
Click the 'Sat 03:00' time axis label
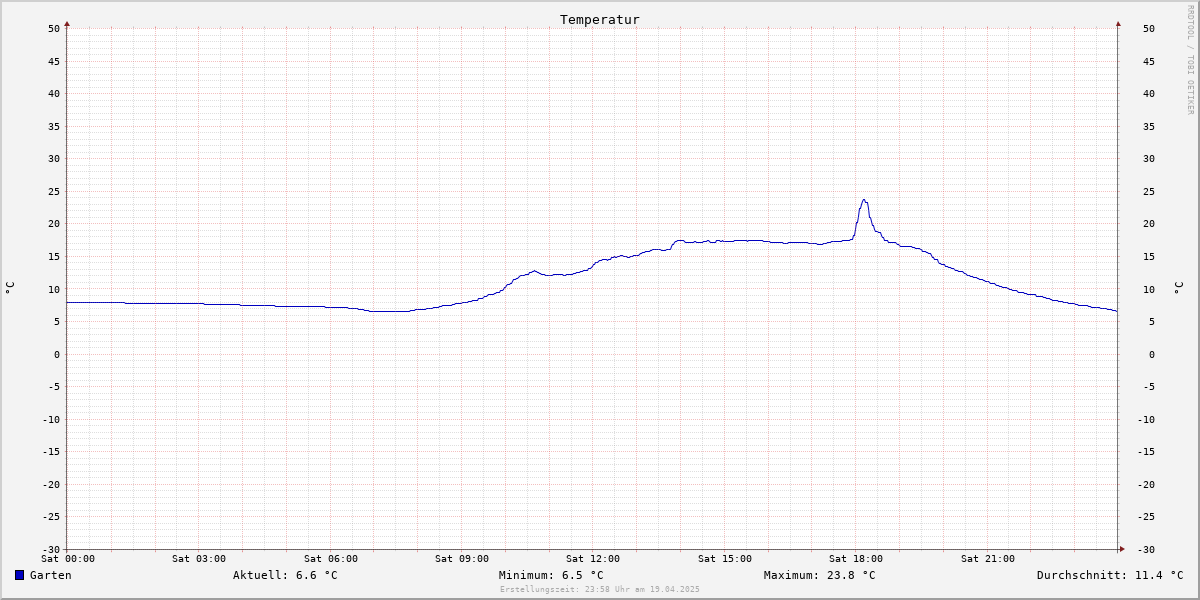coord(199,559)
